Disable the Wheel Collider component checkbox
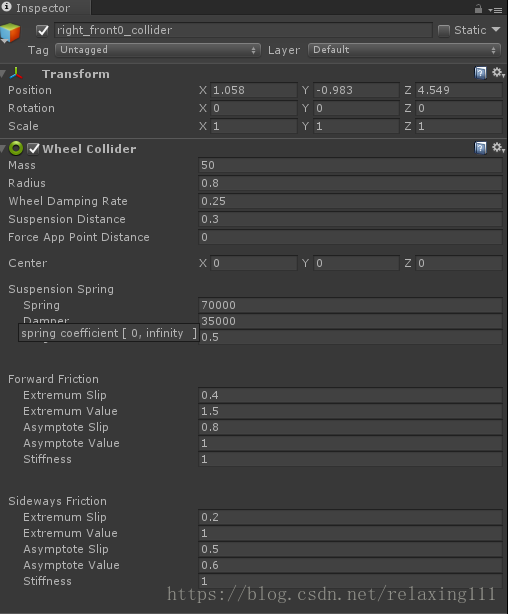This screenshot has height=614, width=508. (x=34, y=148)
